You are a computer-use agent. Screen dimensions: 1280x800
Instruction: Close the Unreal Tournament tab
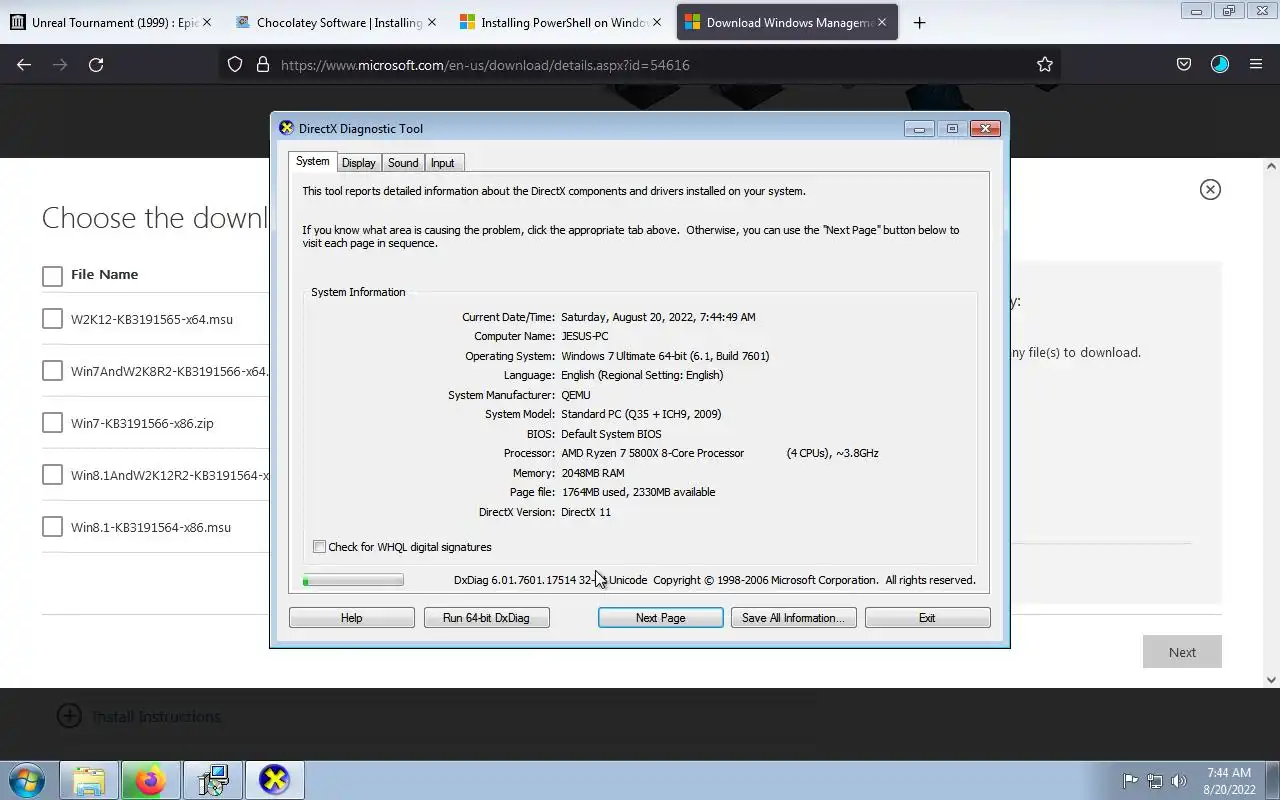(207, 22)
